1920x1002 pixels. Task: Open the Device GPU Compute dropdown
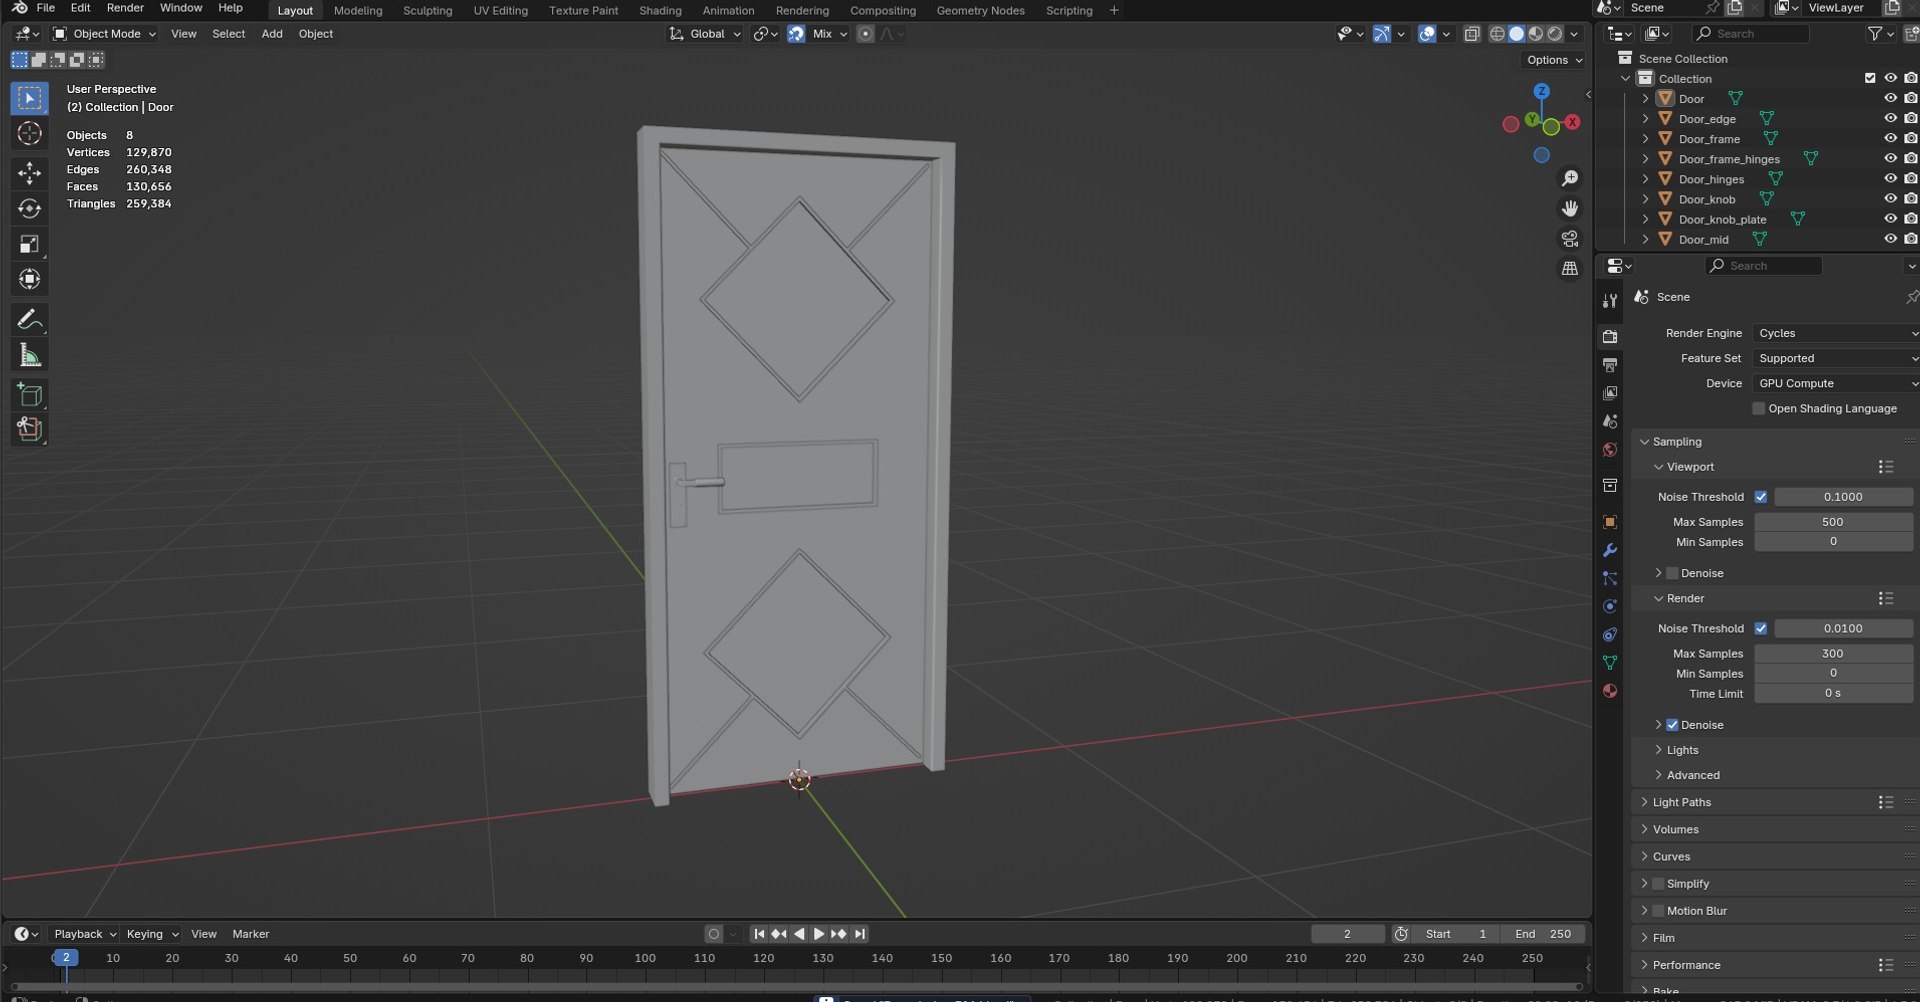(1835, 383)
